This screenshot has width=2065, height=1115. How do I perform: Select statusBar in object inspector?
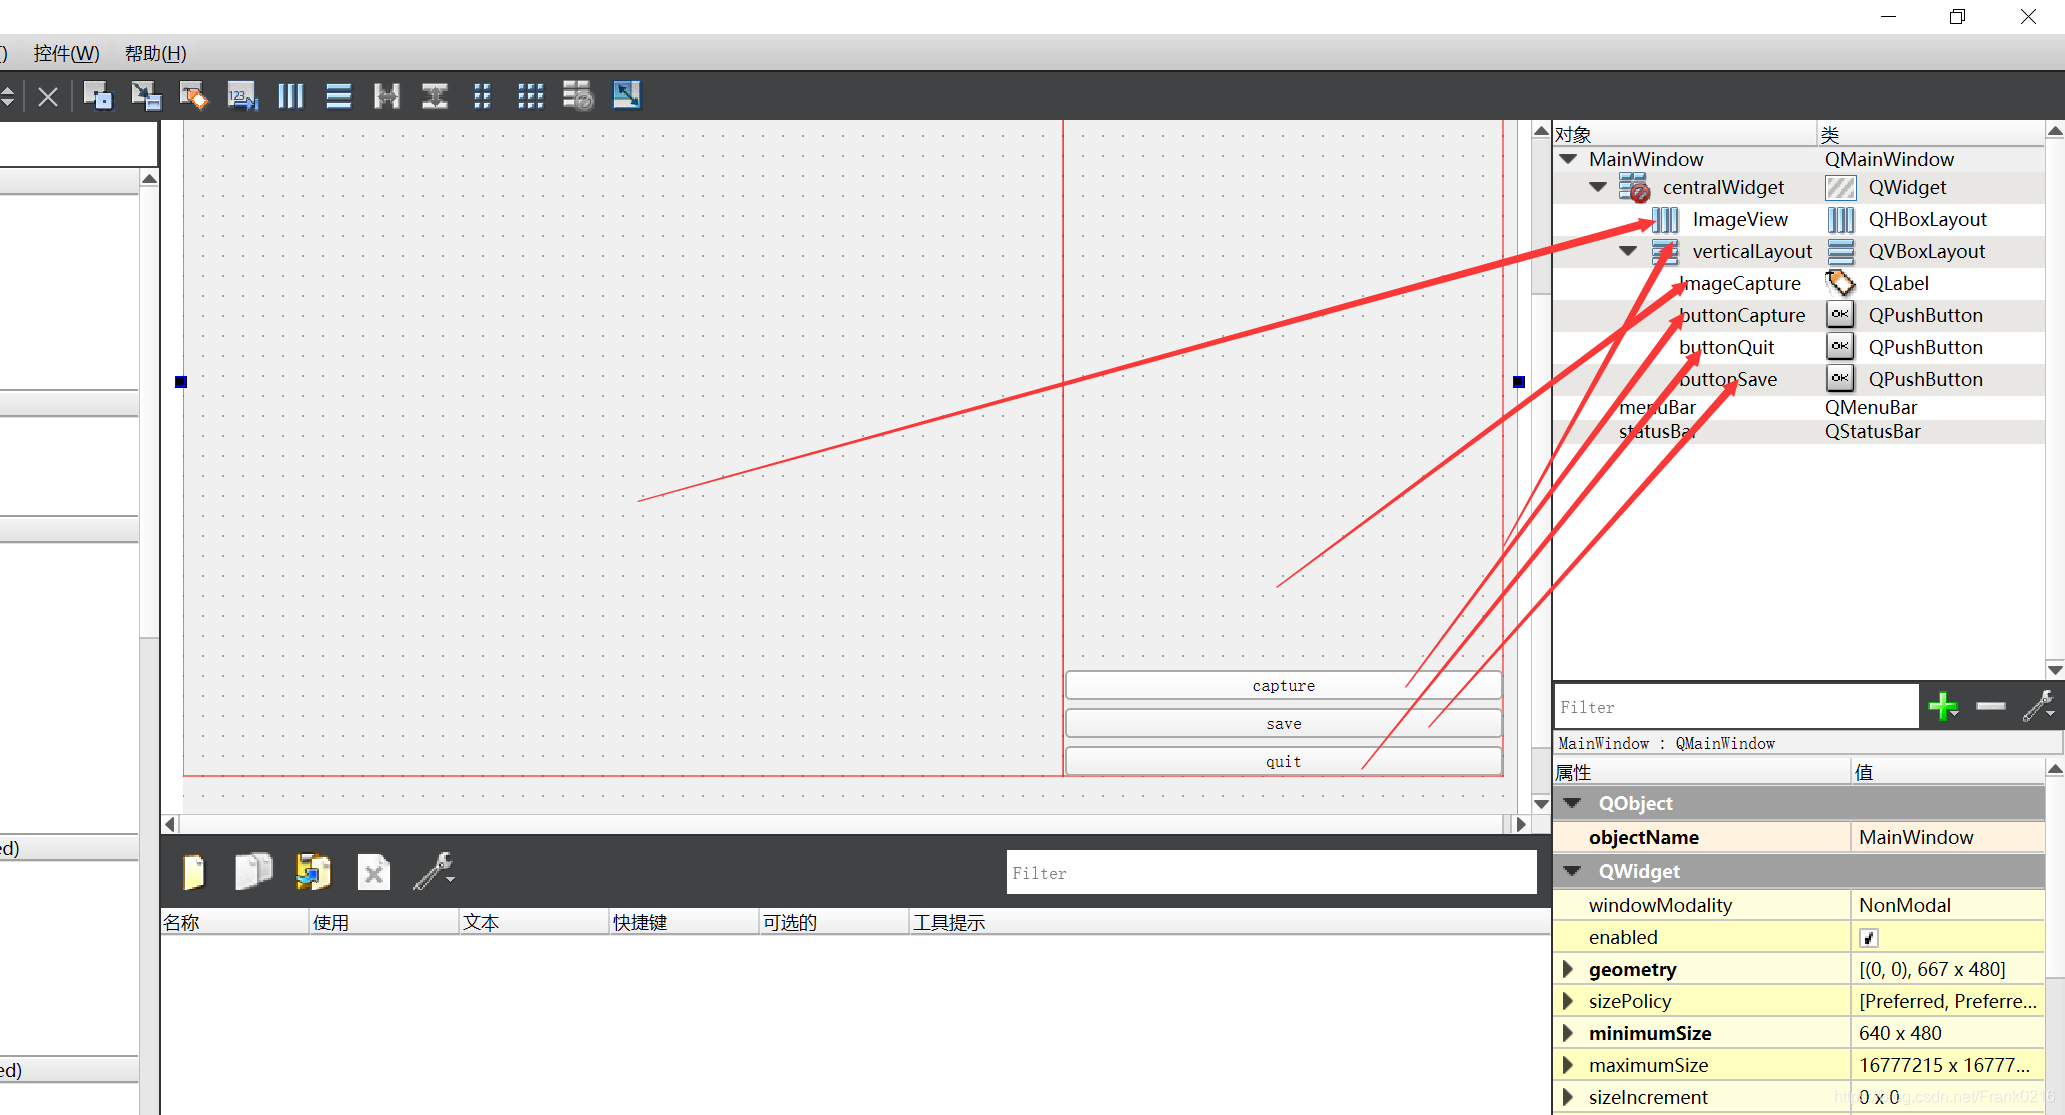pos(1657,431)
